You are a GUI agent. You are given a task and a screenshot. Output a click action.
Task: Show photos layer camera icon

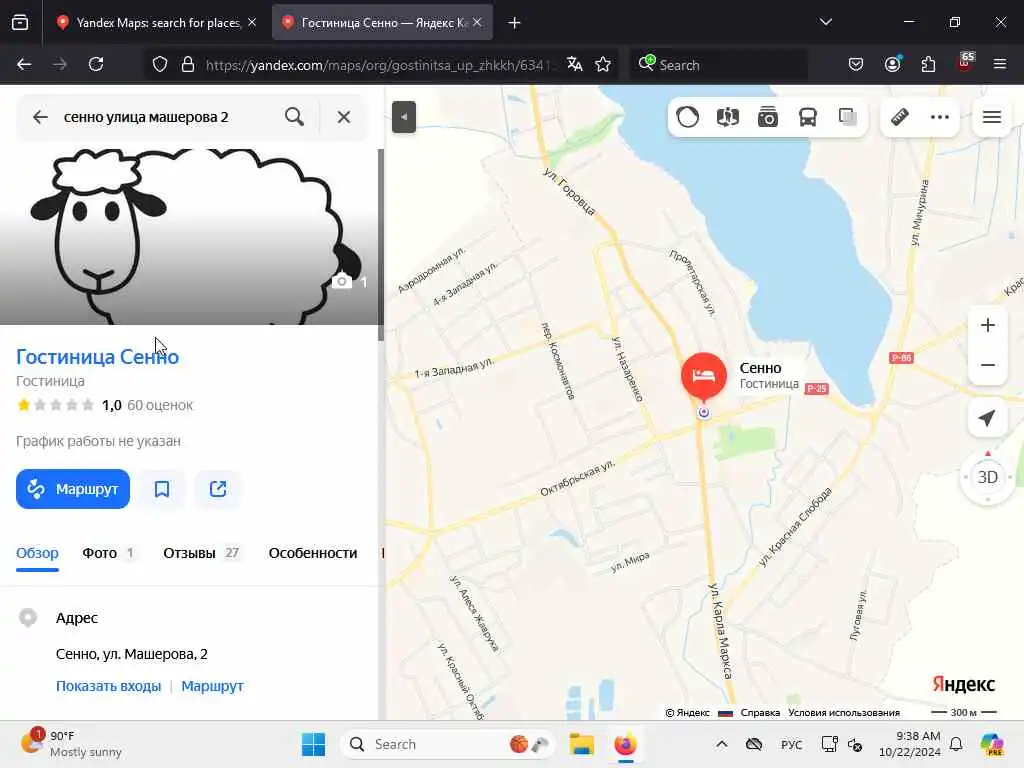click(x=768, y=117)
